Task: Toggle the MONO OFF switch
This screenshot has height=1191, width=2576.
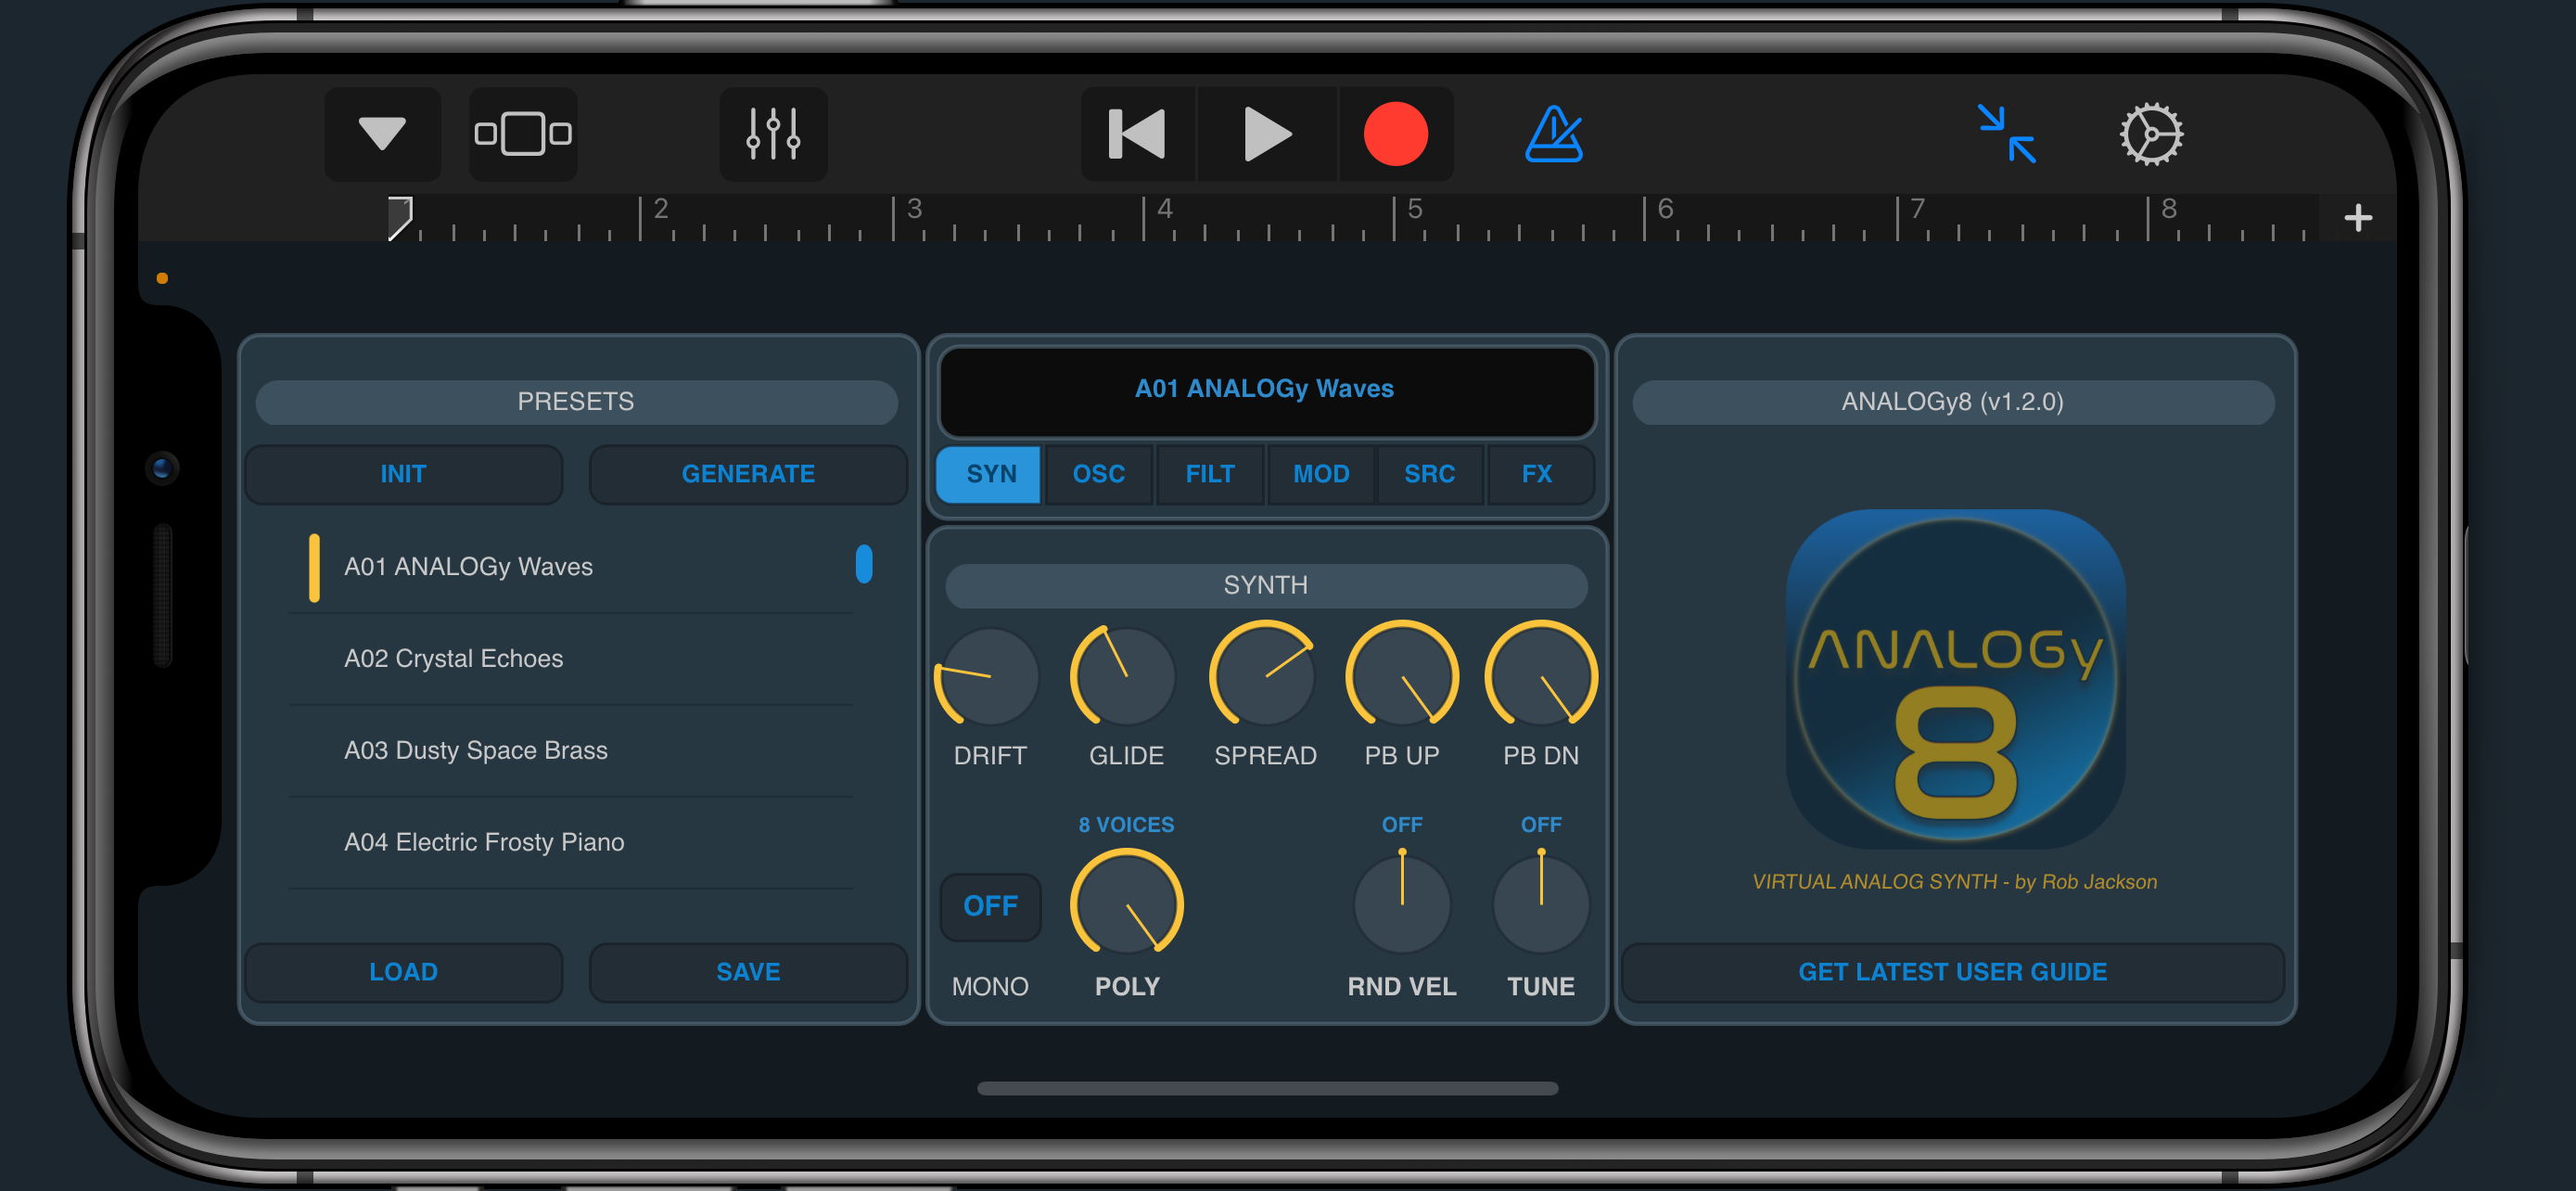Action: pos(990,907)
